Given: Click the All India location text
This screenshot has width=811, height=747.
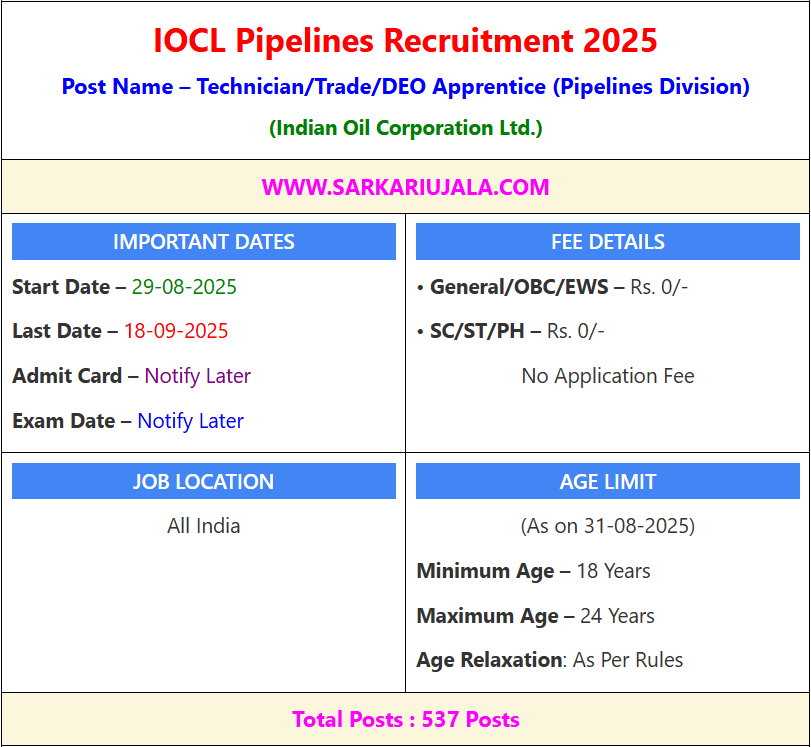Looking at the screenshot, I should pyautogui.click(x=204, y=526).
